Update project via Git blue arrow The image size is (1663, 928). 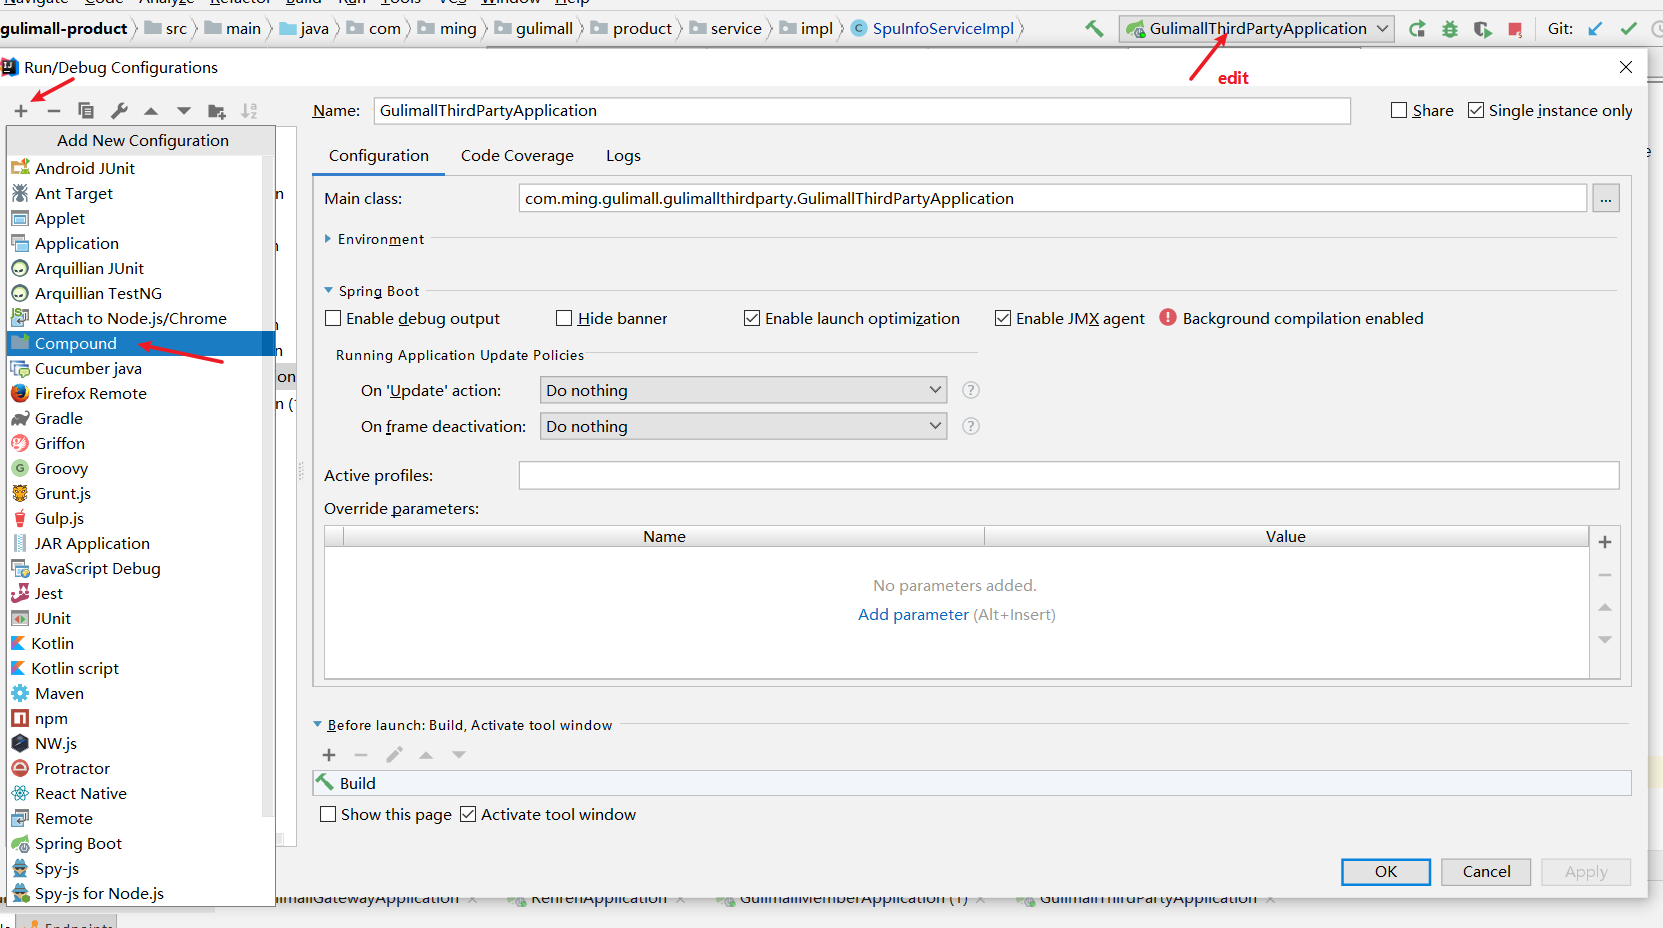coord(1596,29)
